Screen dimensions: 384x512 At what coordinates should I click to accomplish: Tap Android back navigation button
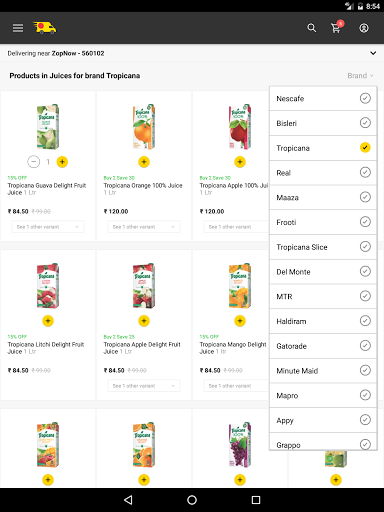click(x=128, y=500)
